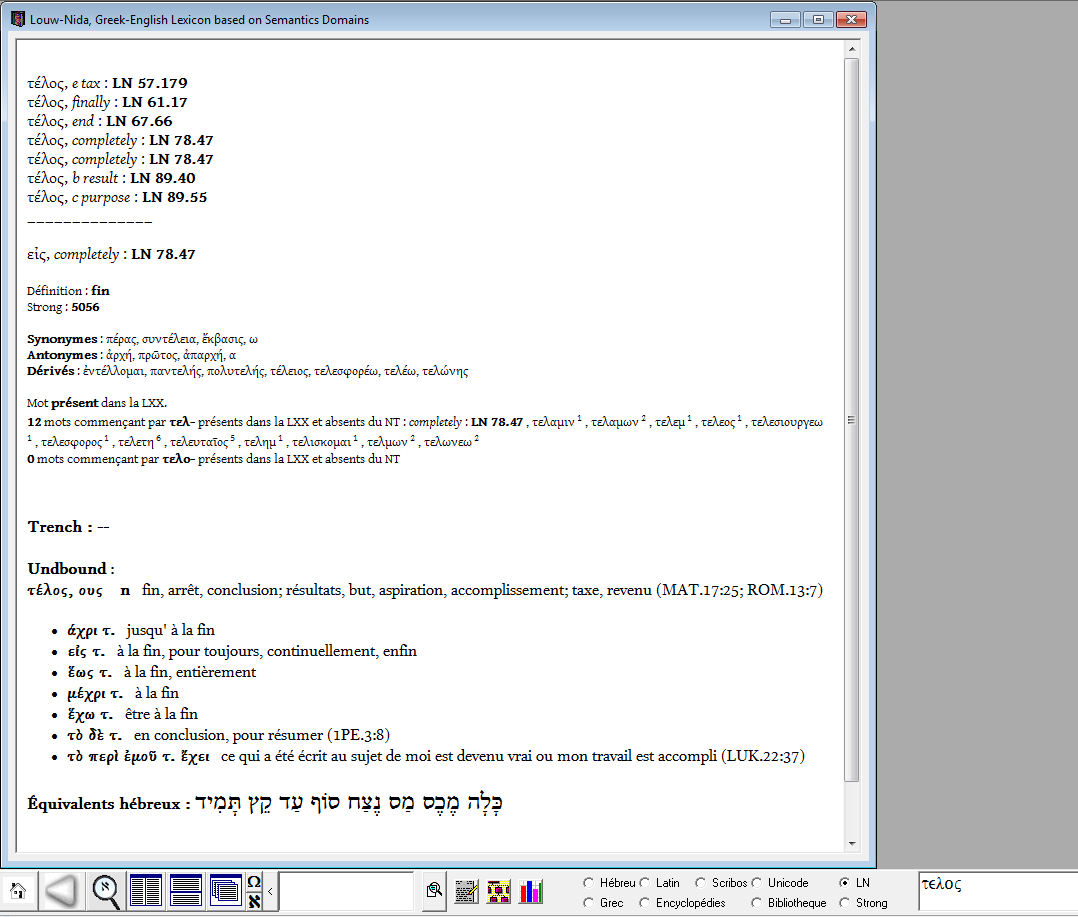Open the hierarchy diagram tool icon
The image size is (1078, 917).
498,892
